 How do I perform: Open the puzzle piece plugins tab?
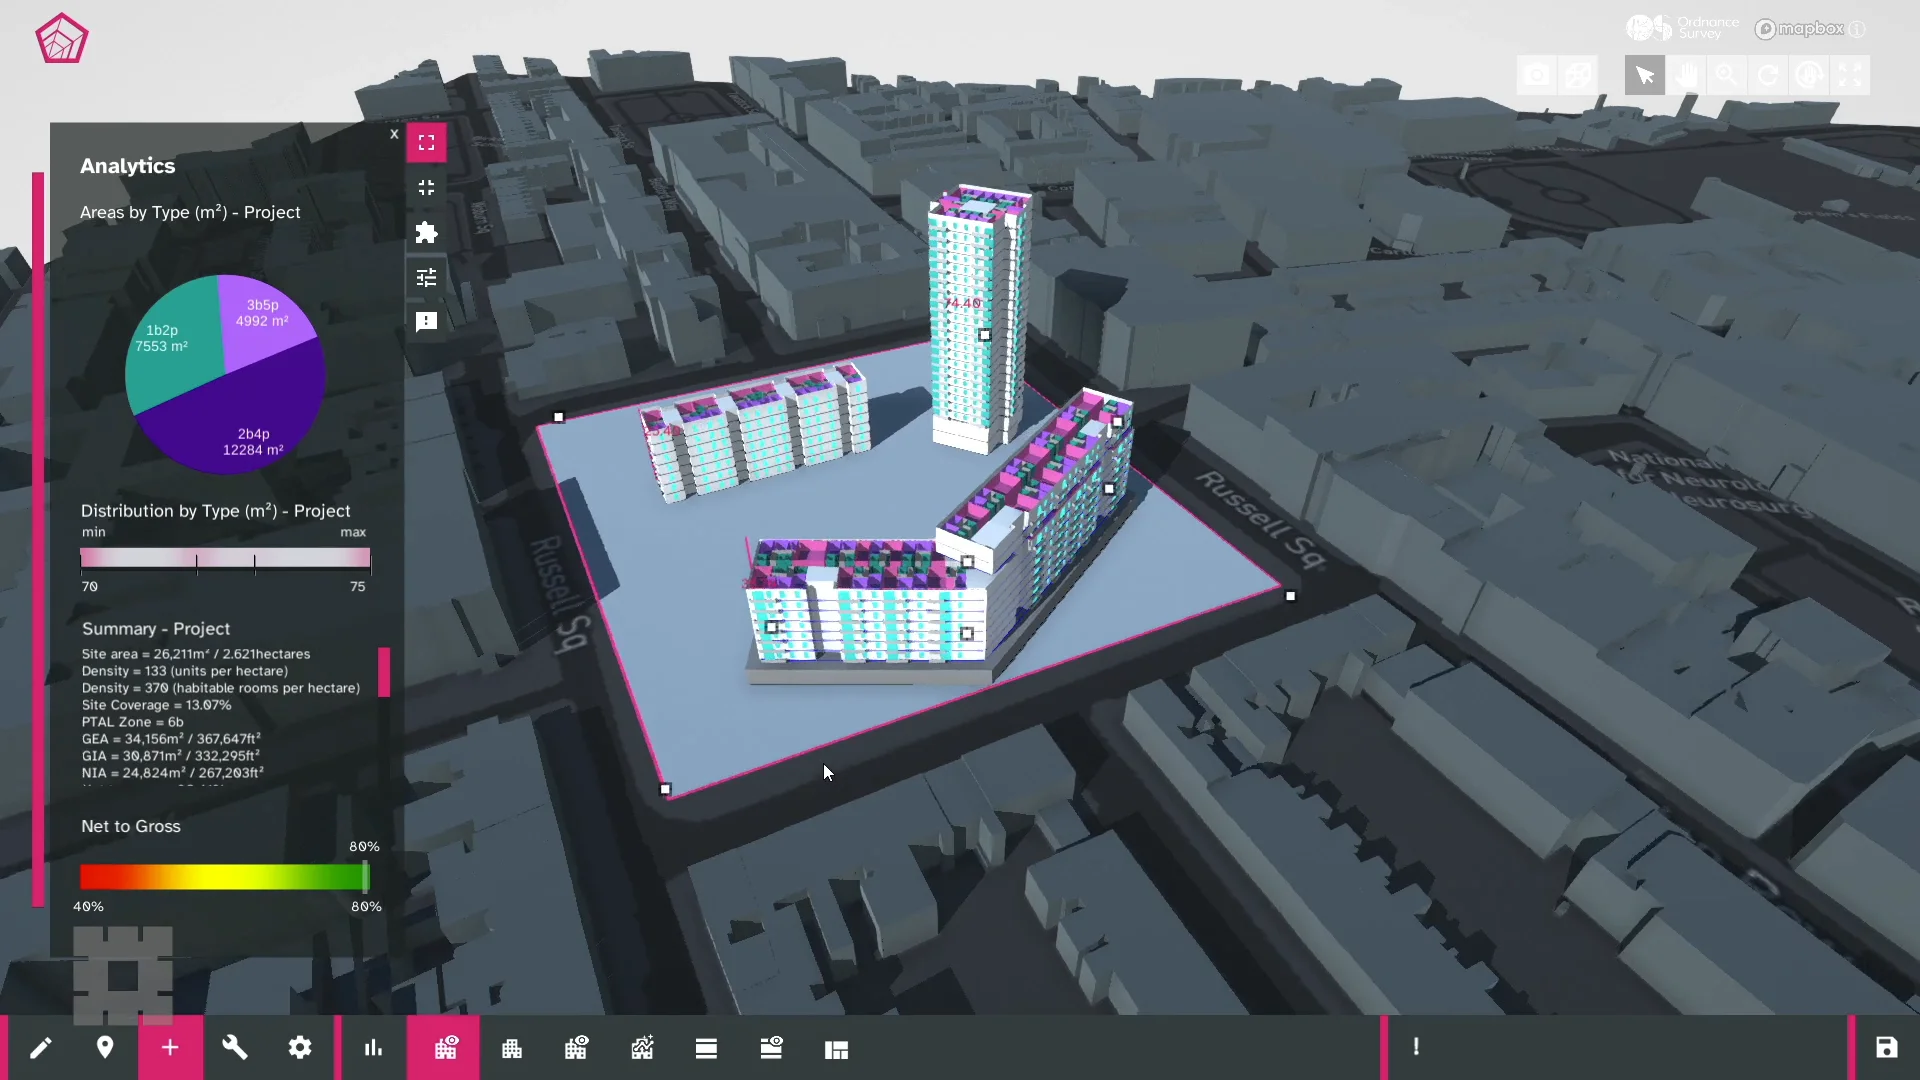tap(427, 233)
